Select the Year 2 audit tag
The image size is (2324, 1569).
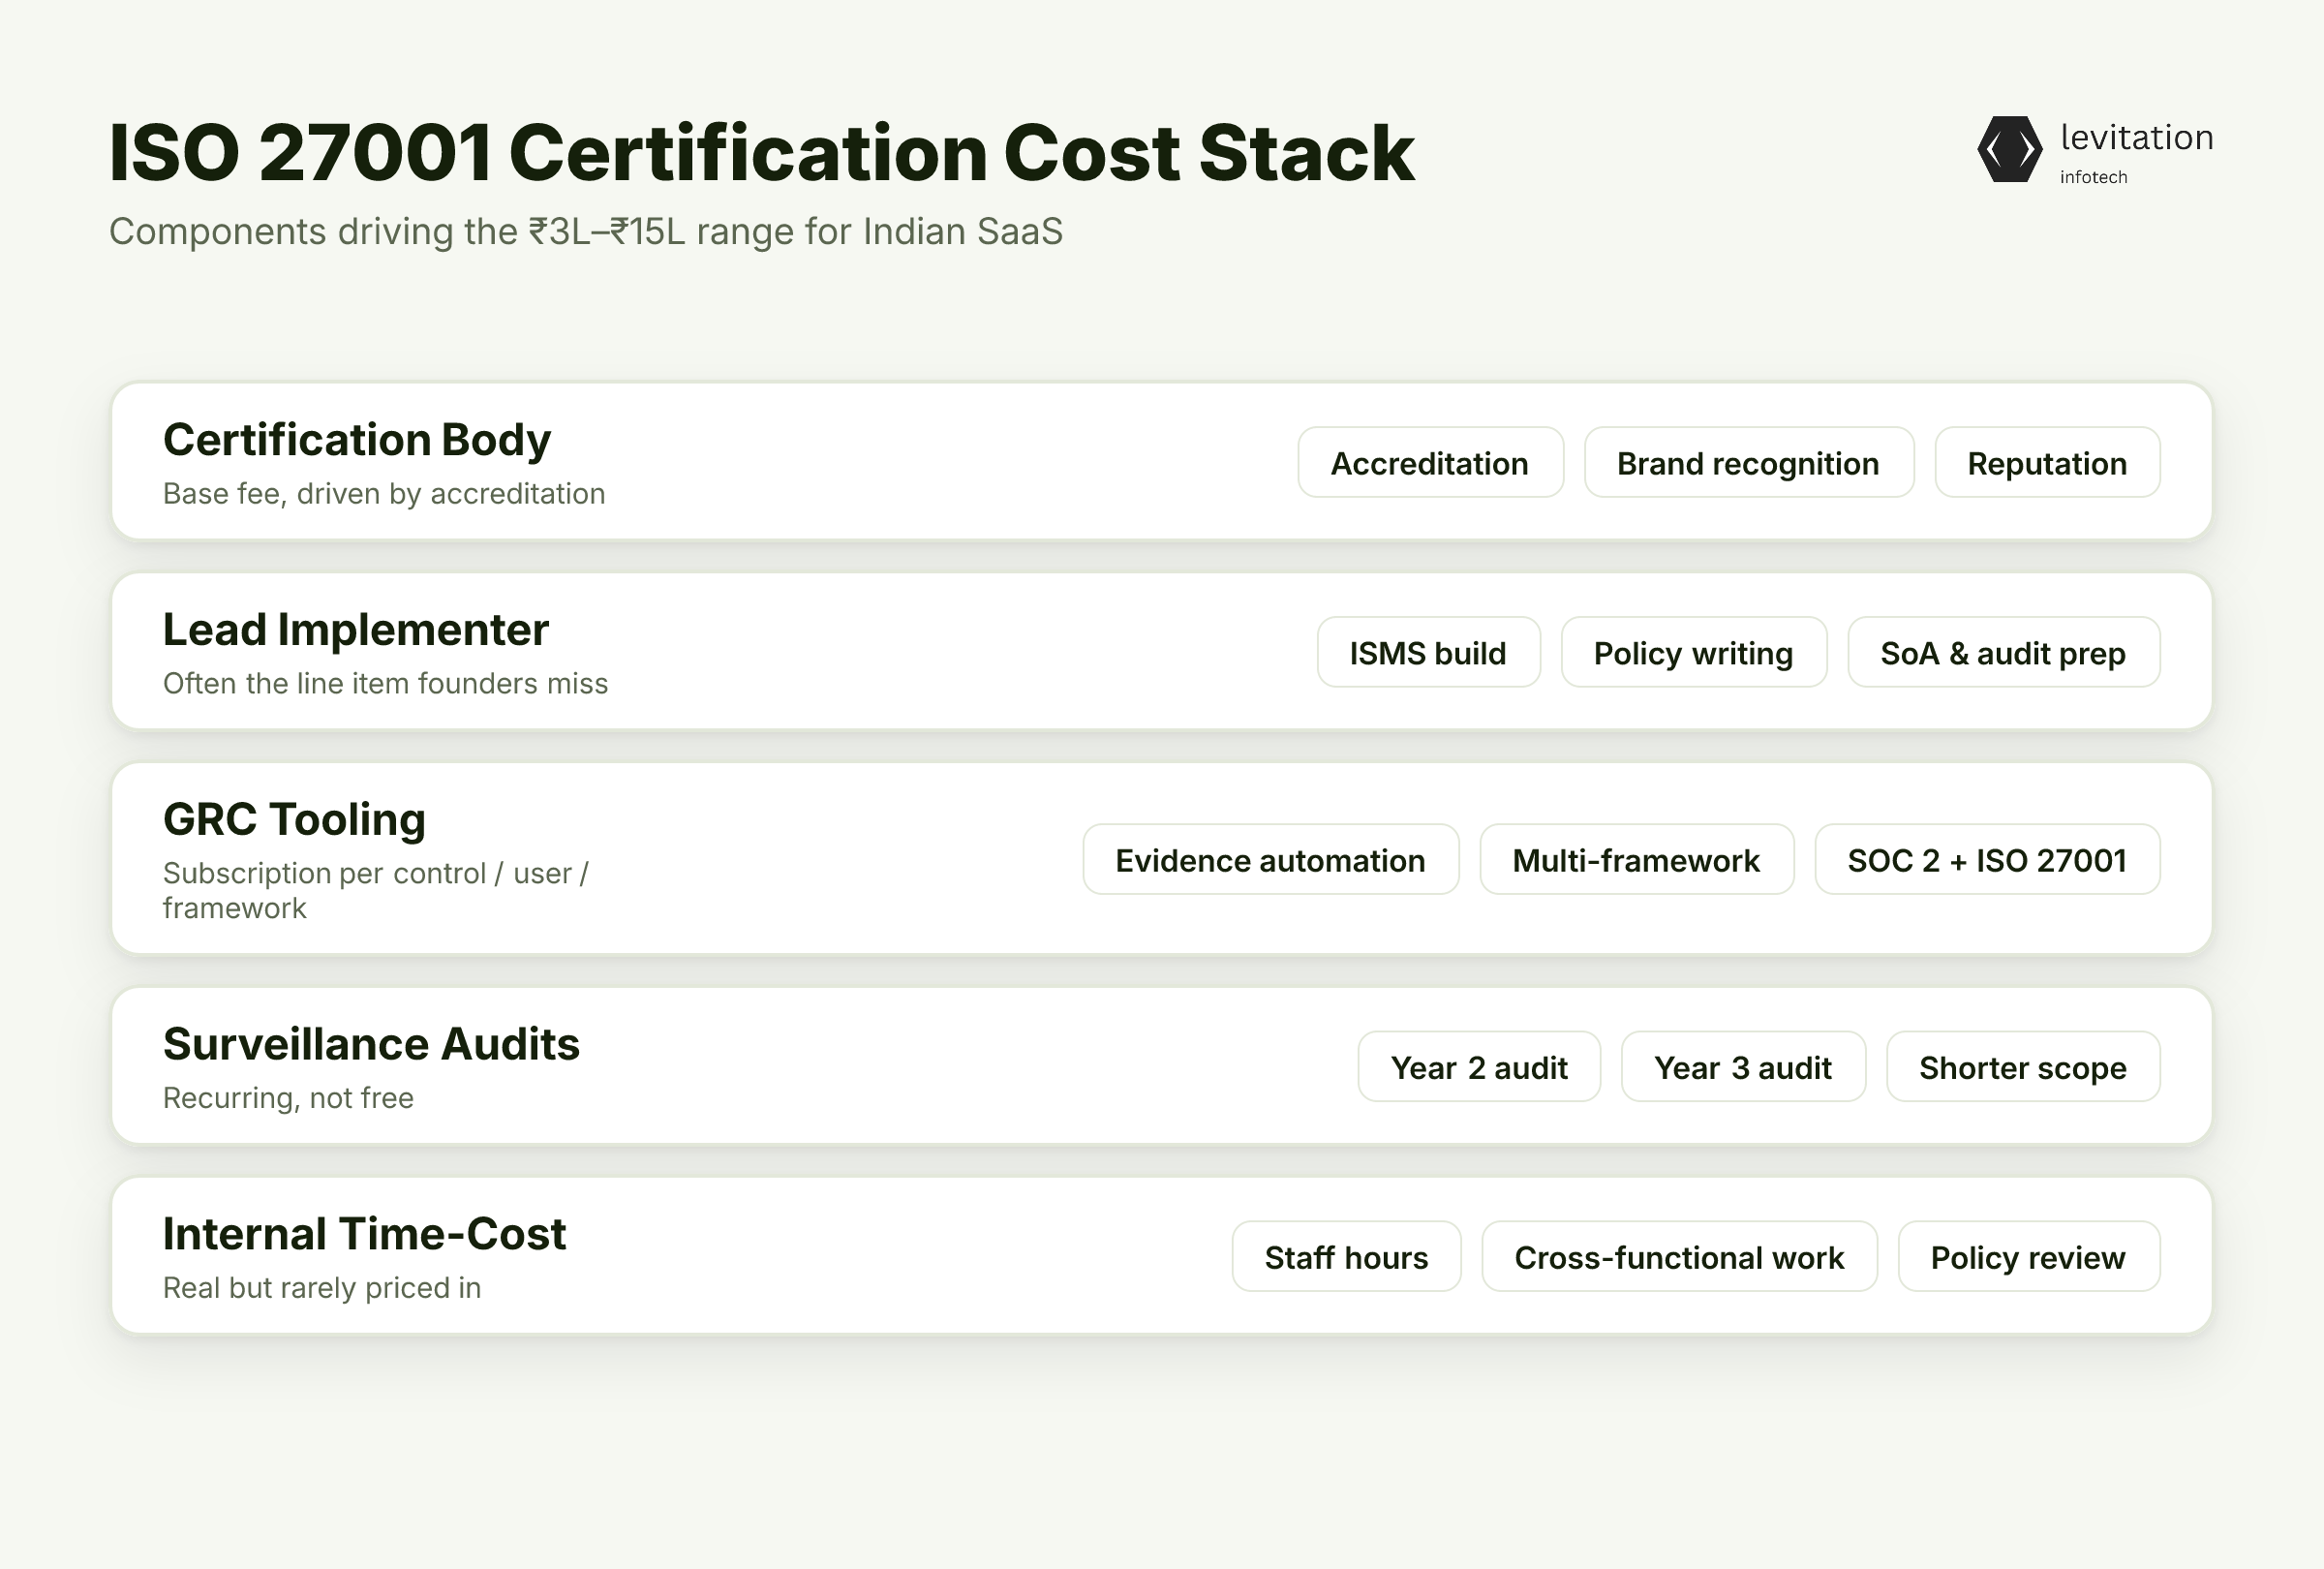(1479, 1066)
